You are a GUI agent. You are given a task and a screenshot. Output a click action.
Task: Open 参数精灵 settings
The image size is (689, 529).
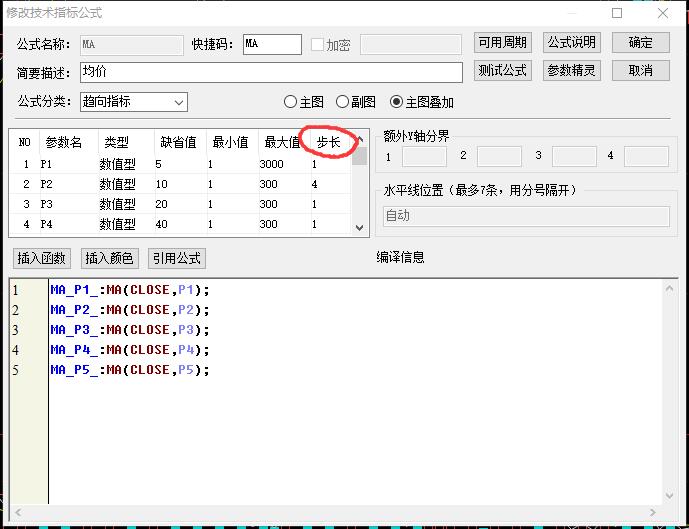pyautogui.click(x=571, y=70)
